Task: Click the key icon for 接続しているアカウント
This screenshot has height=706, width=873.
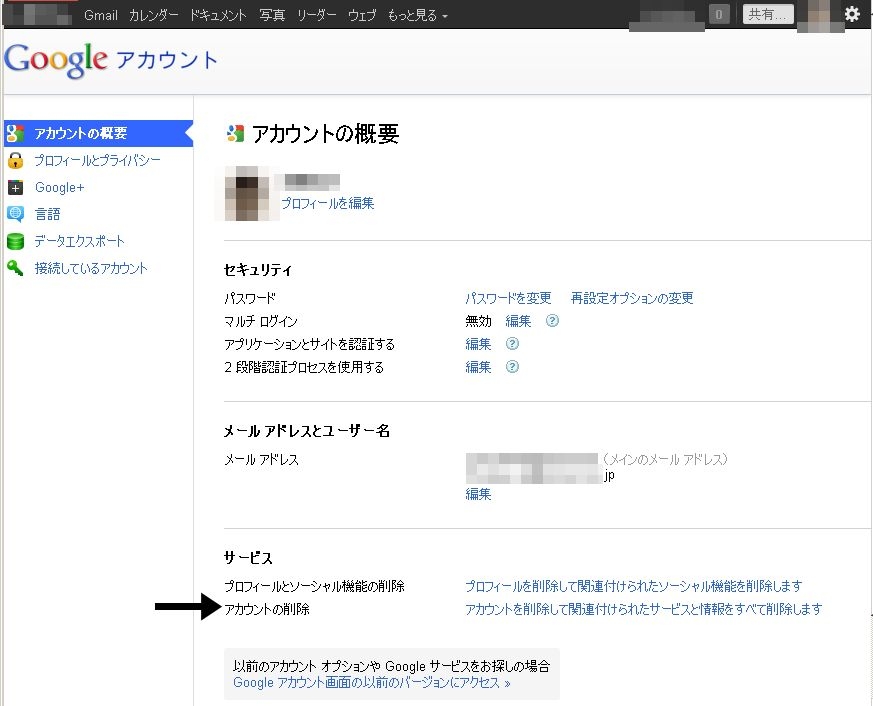Action: (x=15, y=268)
